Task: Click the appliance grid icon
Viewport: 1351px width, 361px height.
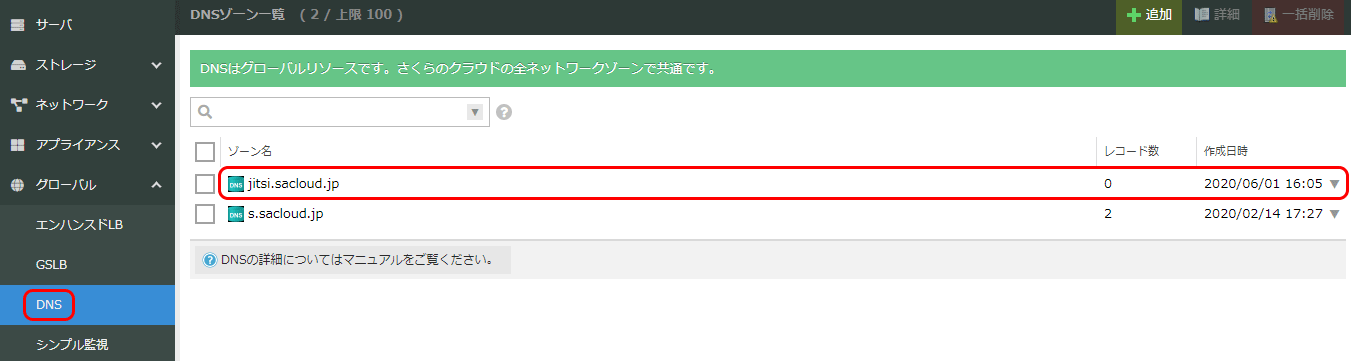Action: [x=17, y=145]
